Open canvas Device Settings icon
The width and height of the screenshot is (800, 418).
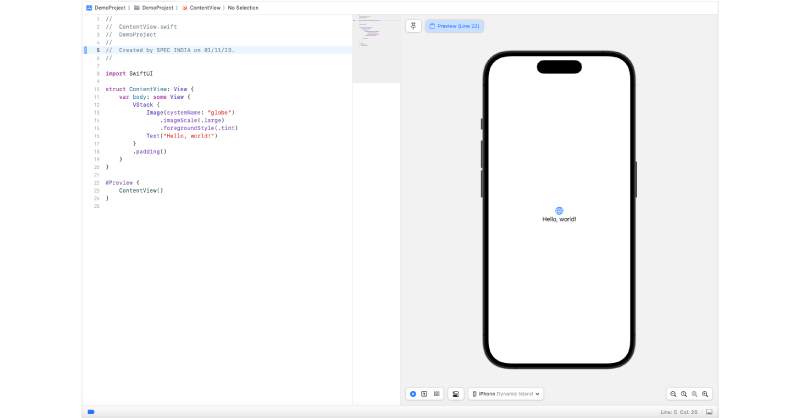pyautogui.click(x=456, y=394)
